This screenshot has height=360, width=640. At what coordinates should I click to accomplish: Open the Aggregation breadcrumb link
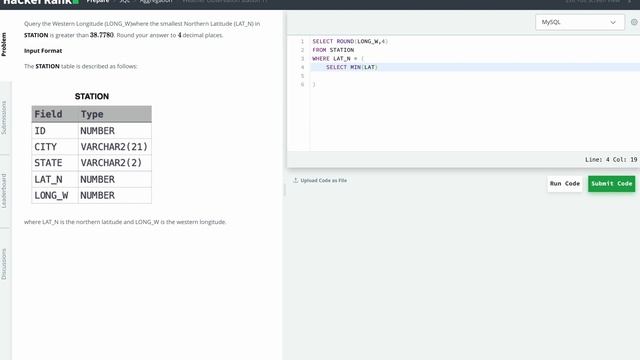(156, 2)
